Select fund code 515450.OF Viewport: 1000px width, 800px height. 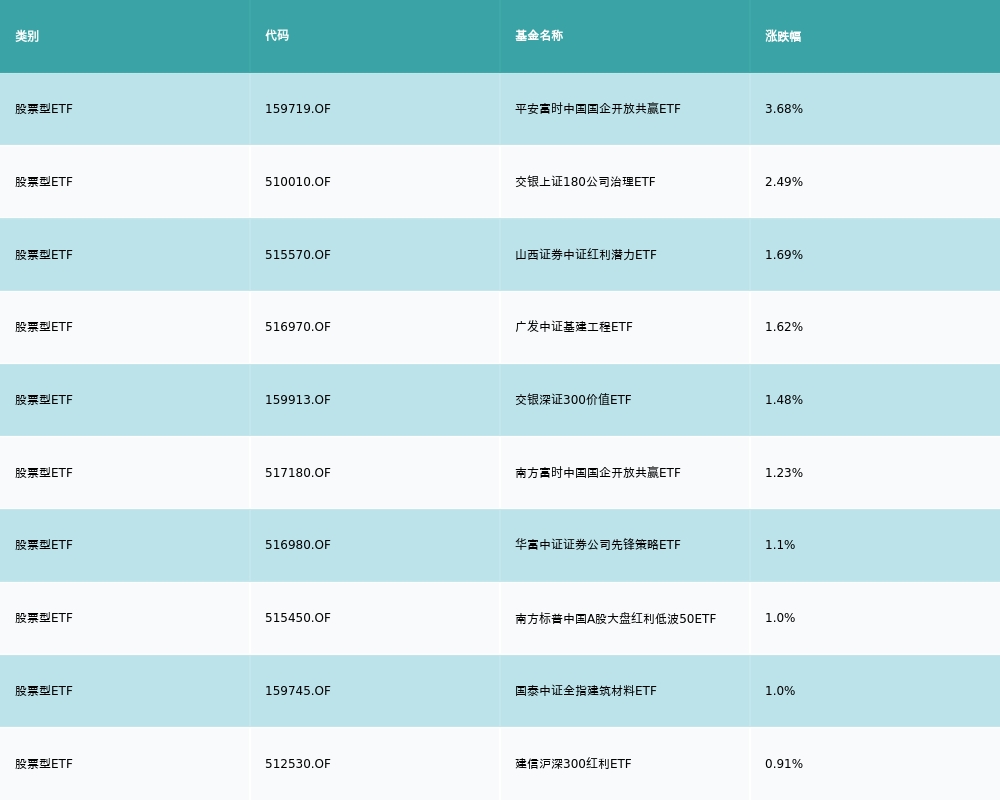click(298, 618)
